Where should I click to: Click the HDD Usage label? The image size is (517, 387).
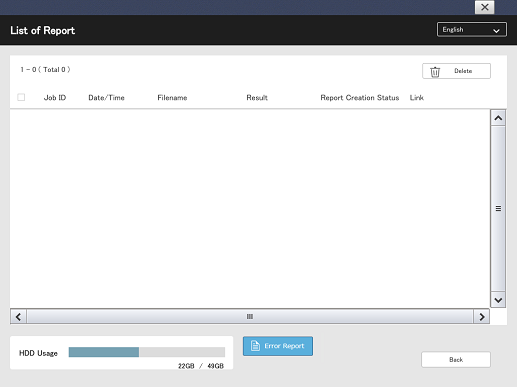[38, 353]
